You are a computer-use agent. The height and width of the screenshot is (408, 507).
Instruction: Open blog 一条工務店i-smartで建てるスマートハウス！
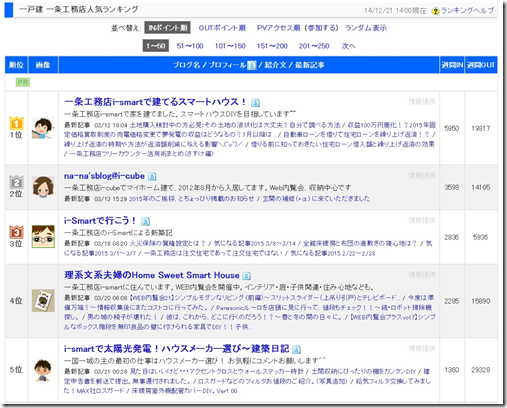(155, 102)
